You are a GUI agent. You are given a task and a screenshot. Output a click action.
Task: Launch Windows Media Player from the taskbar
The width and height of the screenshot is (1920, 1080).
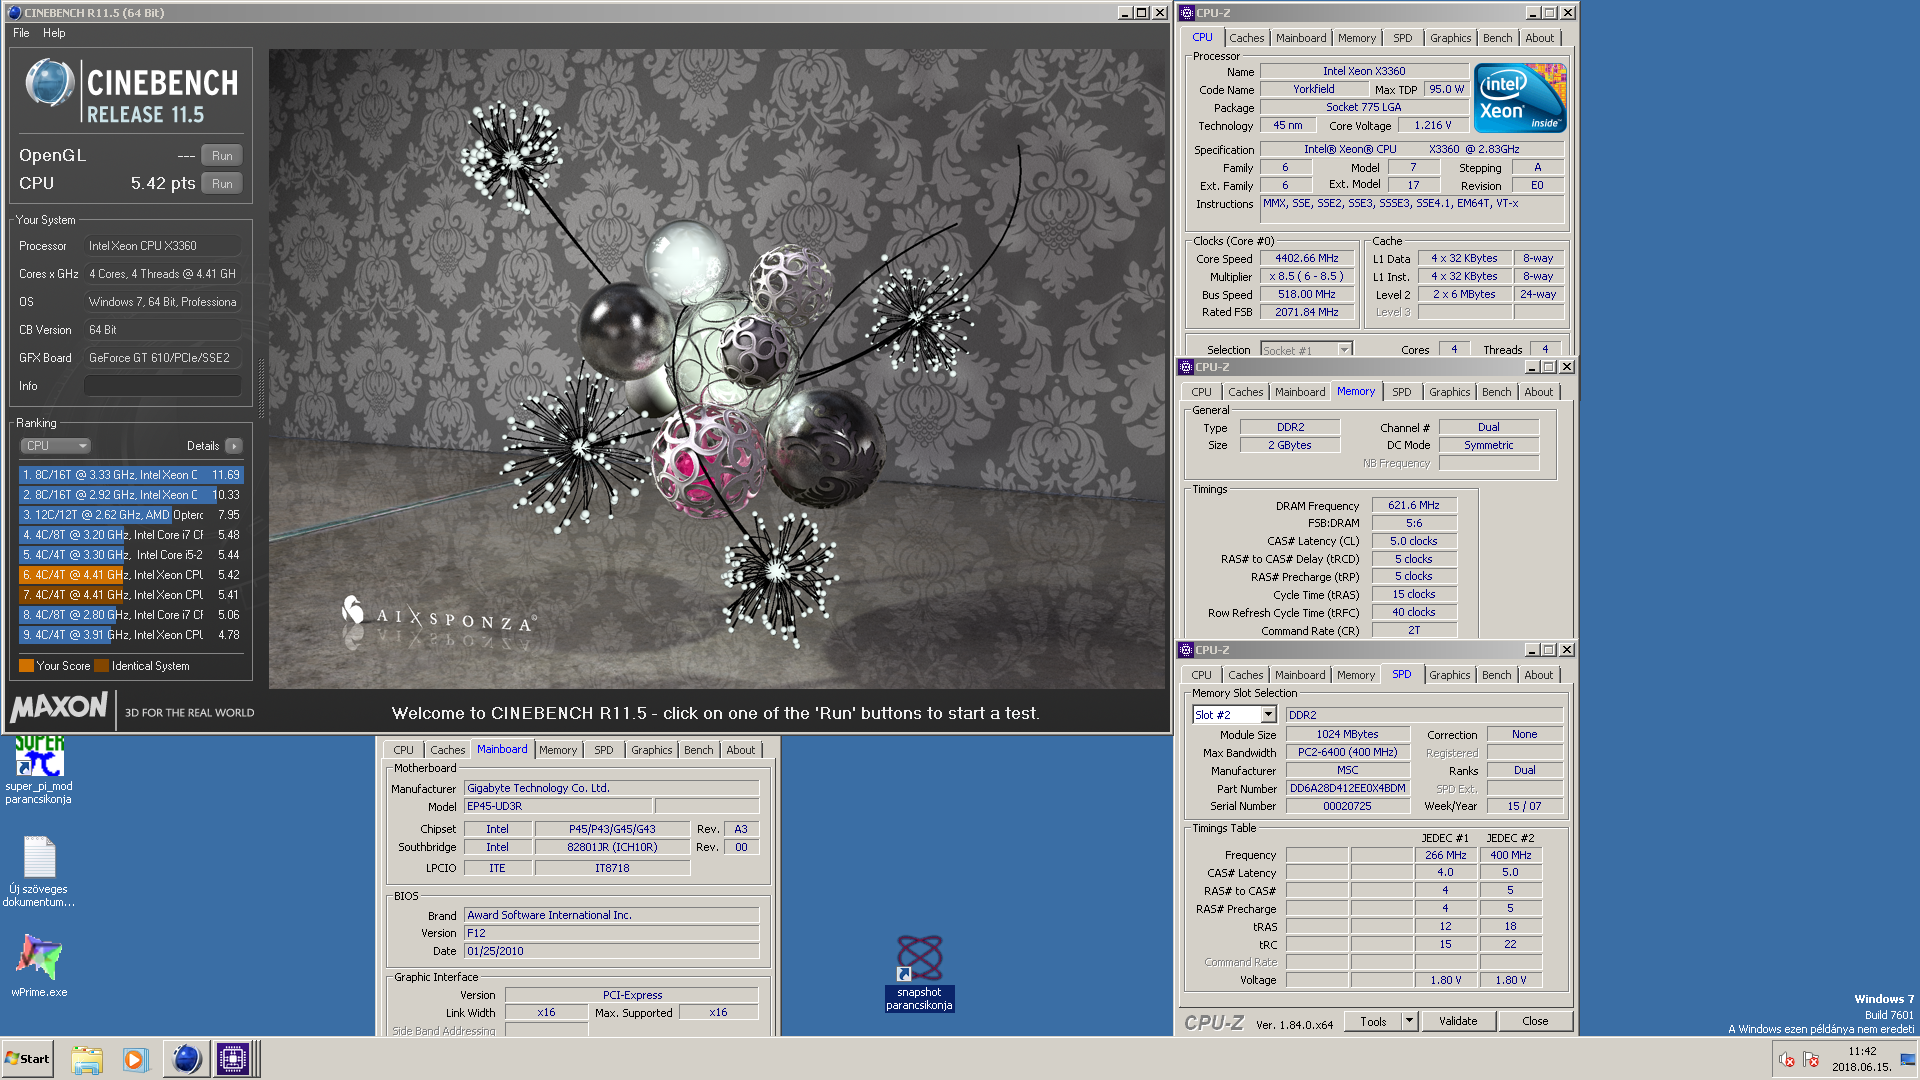point(135,1059)
